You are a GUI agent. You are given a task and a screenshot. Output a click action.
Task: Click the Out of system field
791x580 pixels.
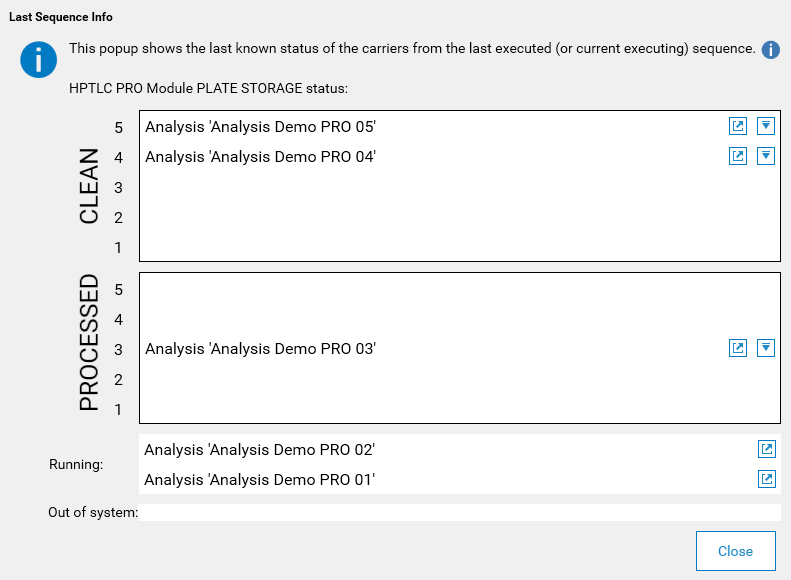click(460, 512)
